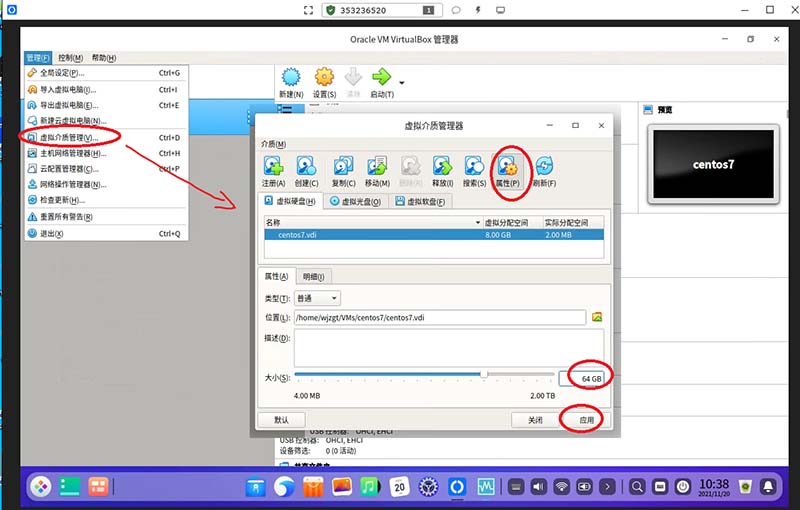Open the browser dock icon

pos(284,487)
